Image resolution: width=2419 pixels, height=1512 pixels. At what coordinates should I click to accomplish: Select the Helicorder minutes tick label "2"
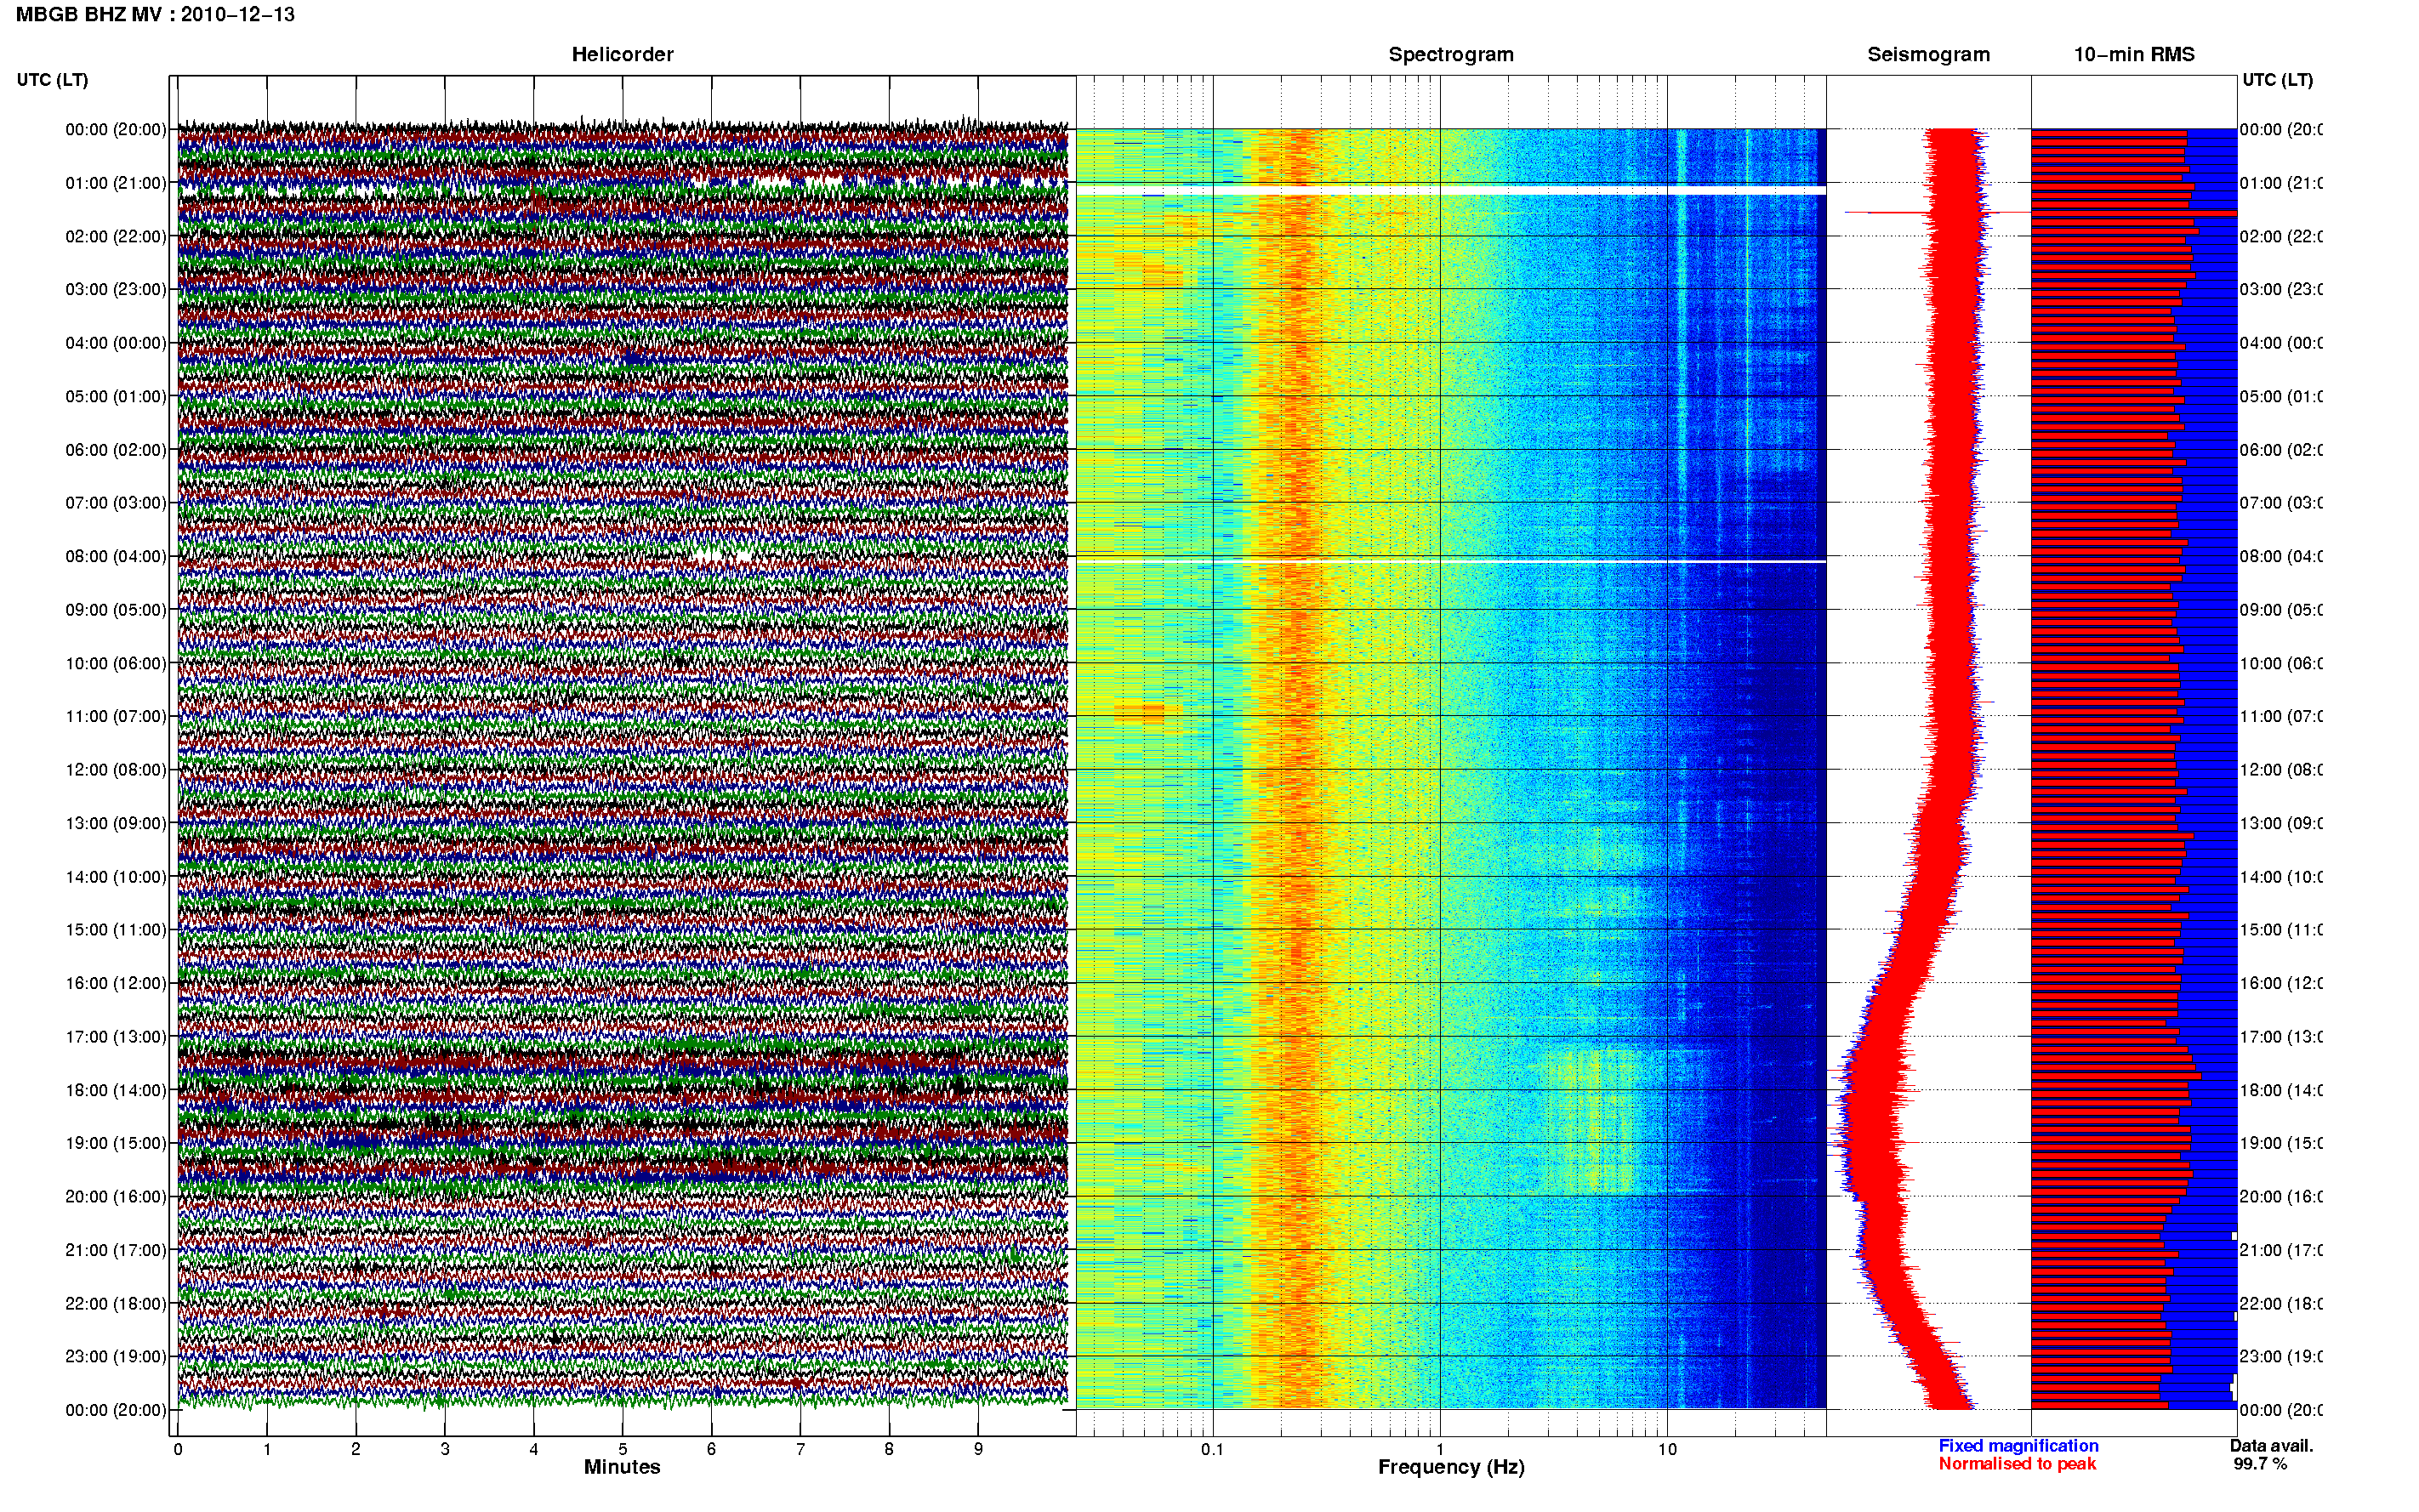click(x=356, y=1449)
